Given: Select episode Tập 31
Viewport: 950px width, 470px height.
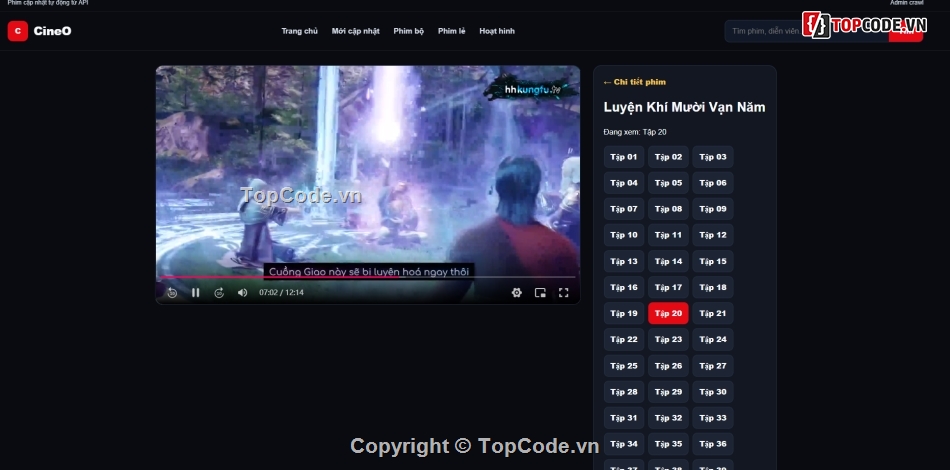Looking at the screenshot, I should [x=624, y=418].
